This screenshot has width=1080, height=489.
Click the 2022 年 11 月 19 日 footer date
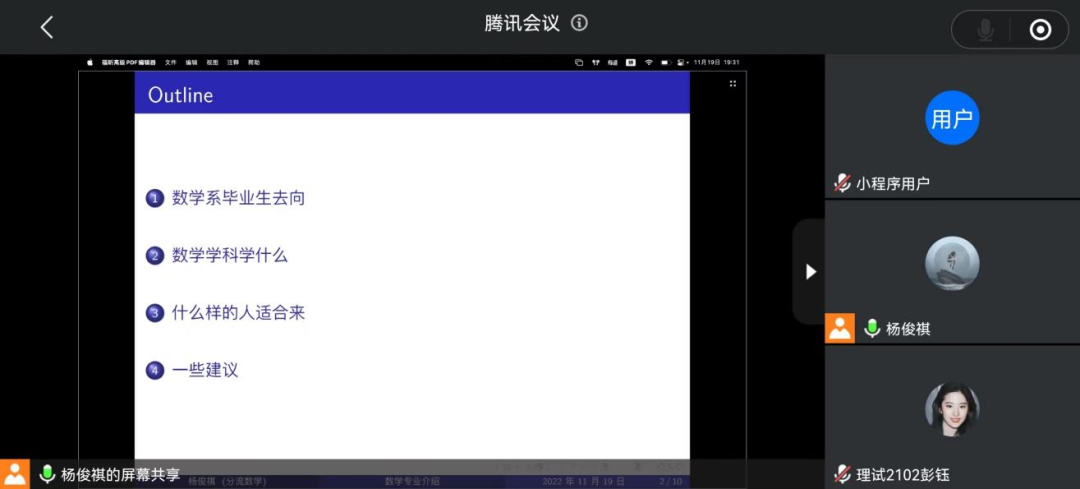click(x=583, y=481)
